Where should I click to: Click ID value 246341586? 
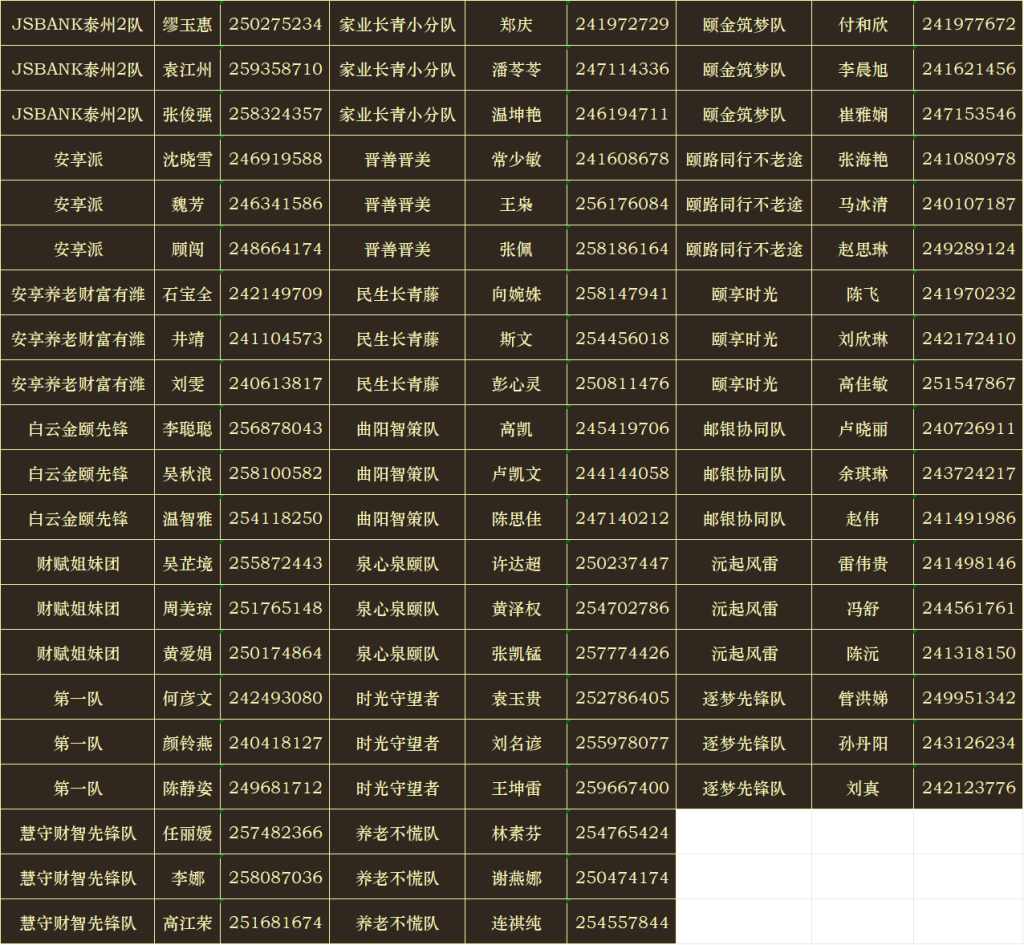click(x=275, y=204)
